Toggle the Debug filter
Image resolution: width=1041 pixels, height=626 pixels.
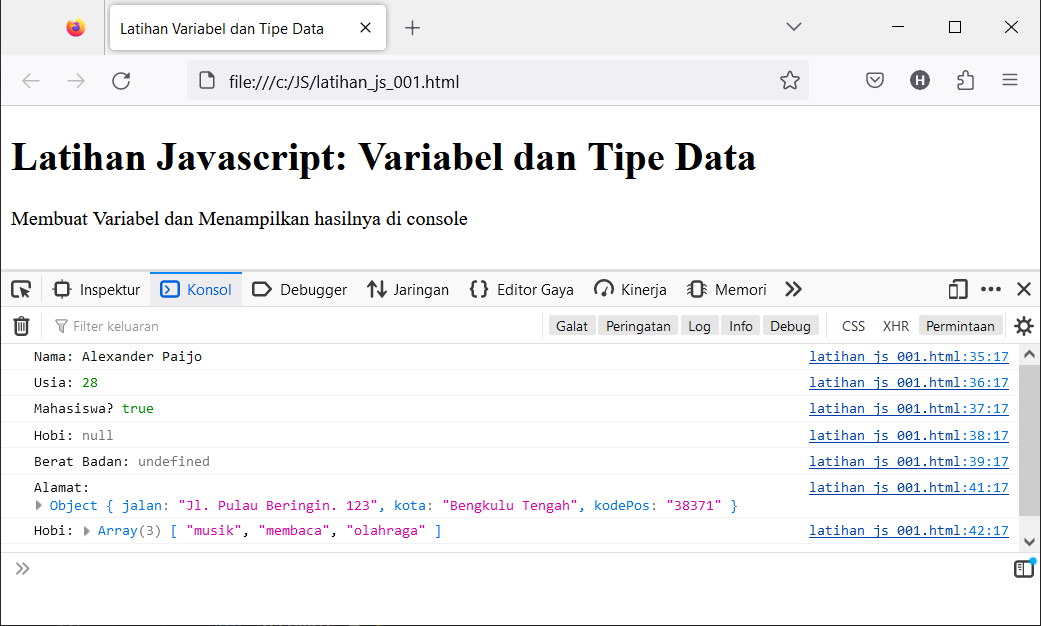790,326
